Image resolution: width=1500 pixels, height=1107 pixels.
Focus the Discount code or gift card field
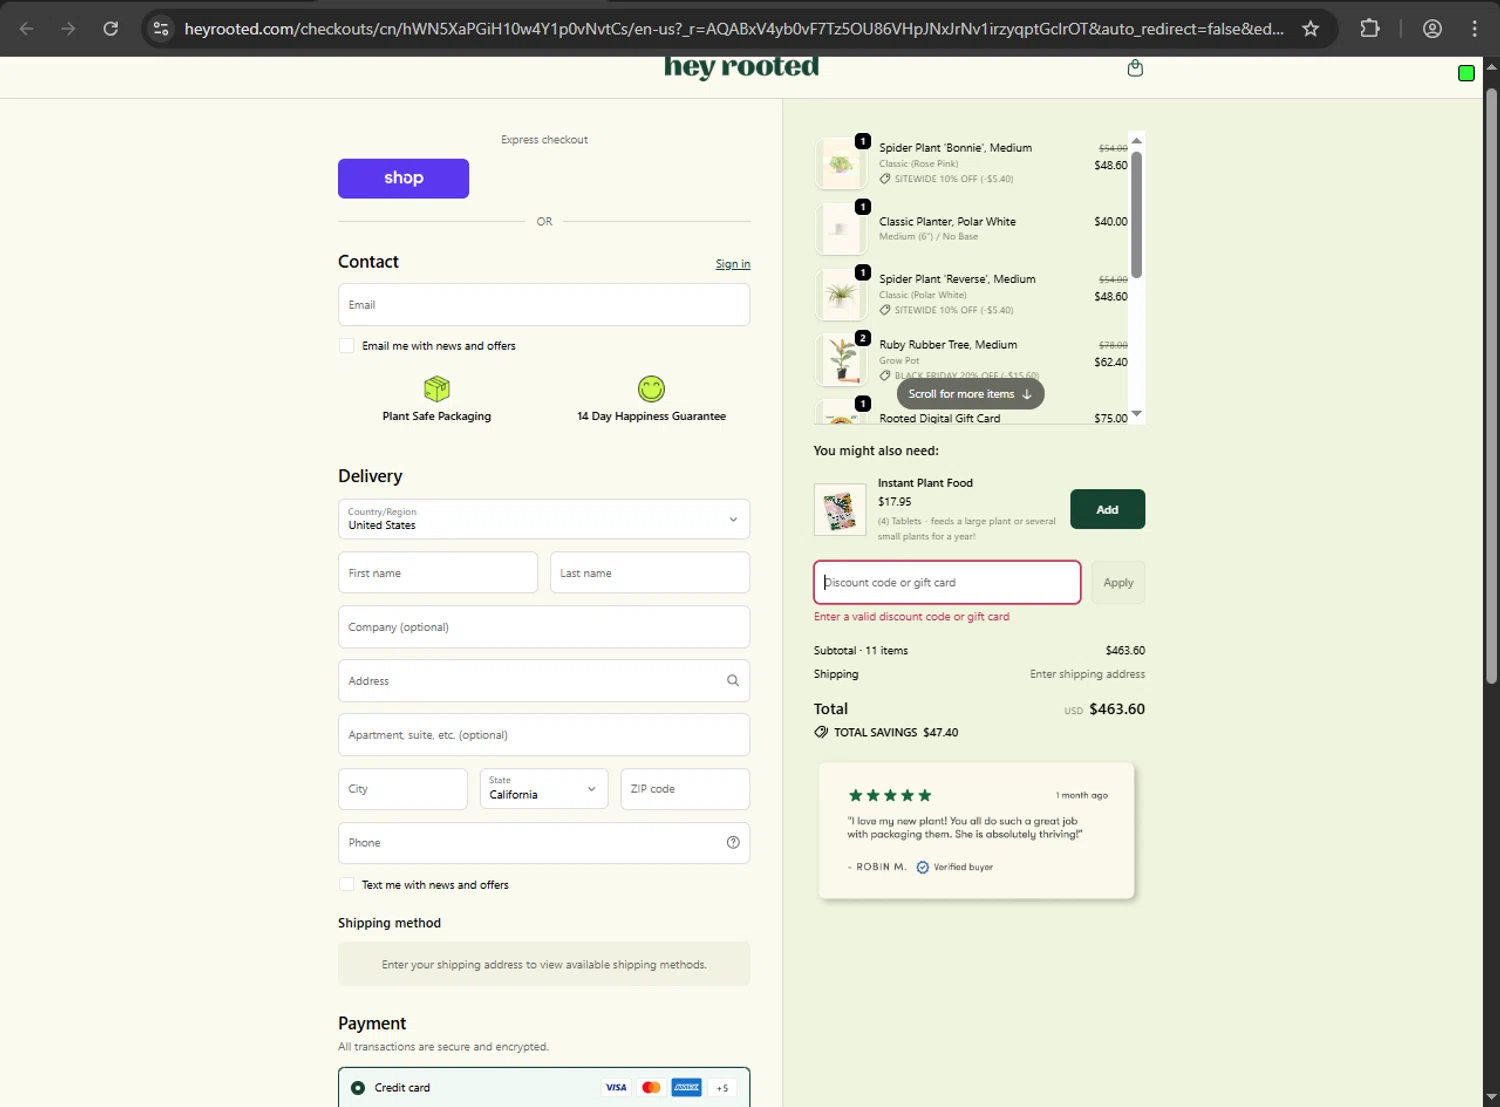(x=947, y=583)
